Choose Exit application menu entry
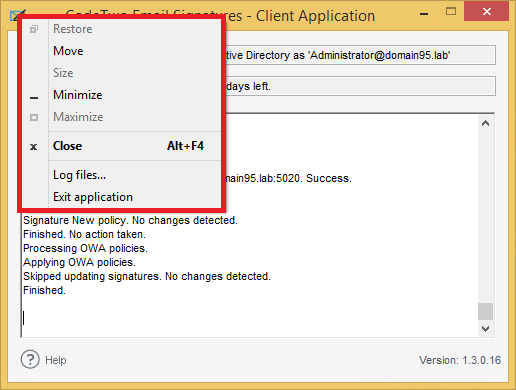Image resolution: width=516 pixels, height=390 pixels. tap(121, 197)
